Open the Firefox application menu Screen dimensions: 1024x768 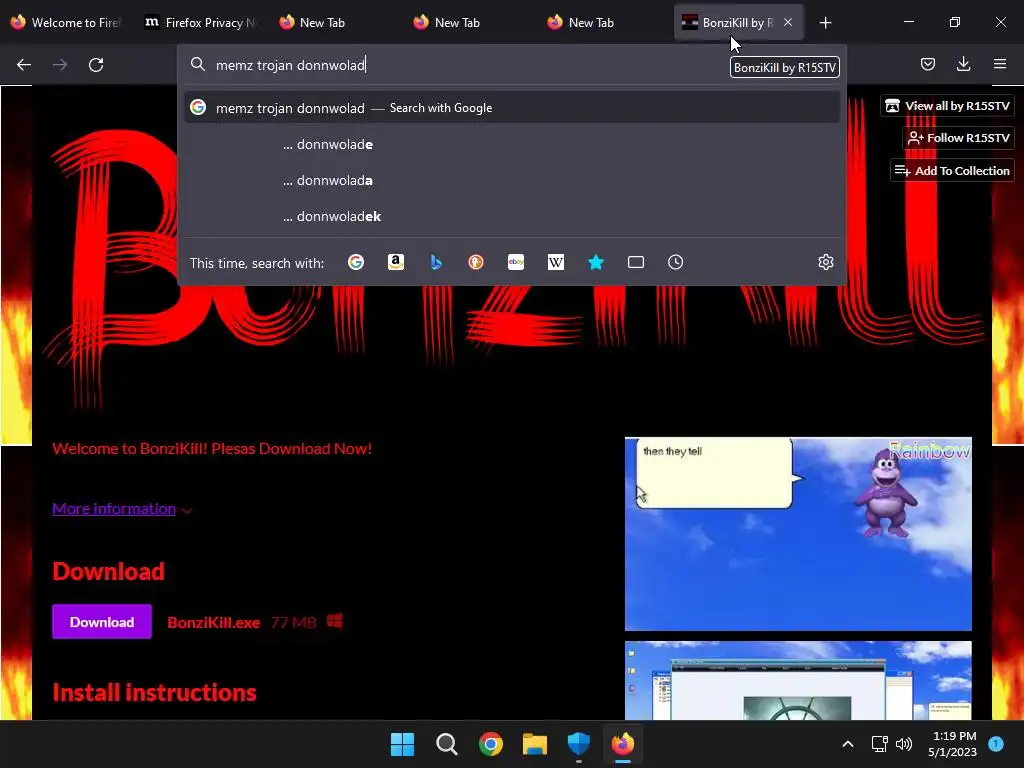click(999, 64)
